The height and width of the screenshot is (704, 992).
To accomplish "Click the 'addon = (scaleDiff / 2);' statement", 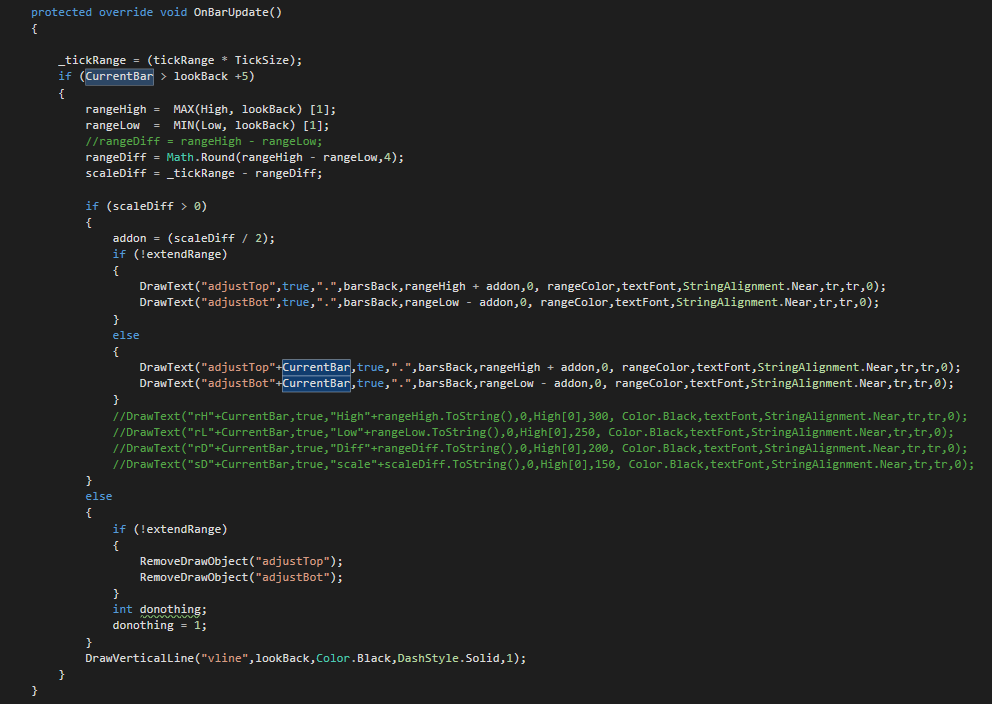I will (x=194, y=238).
